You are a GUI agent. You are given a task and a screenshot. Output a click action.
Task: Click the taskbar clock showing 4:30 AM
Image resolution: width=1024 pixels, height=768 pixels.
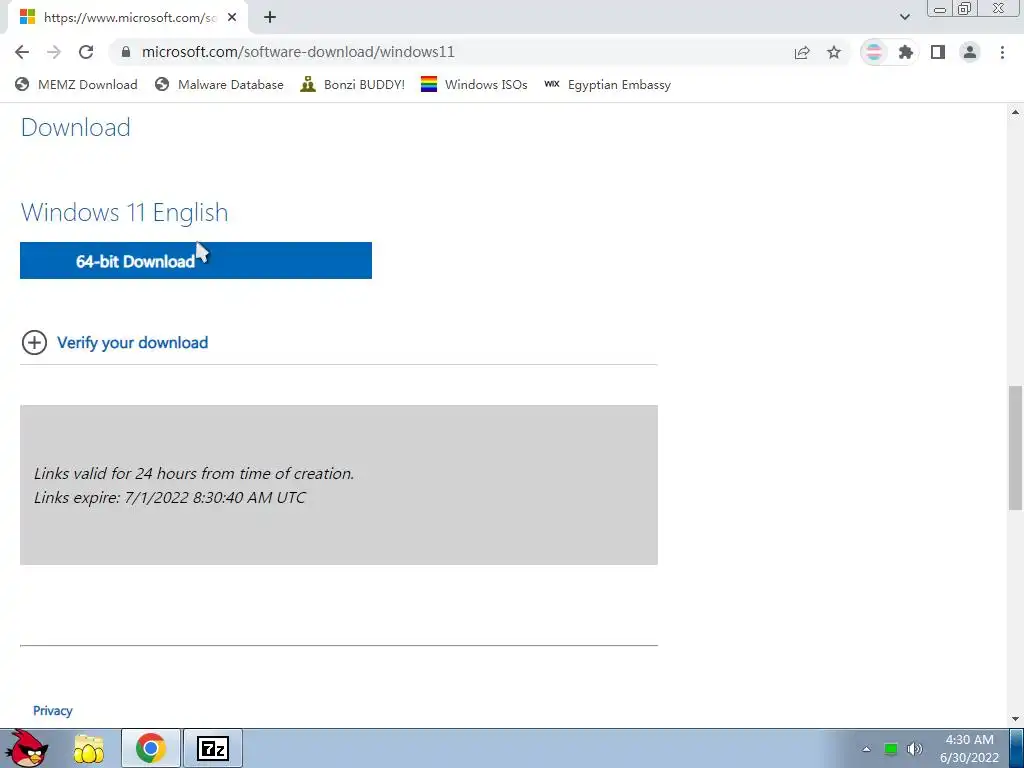969,748
